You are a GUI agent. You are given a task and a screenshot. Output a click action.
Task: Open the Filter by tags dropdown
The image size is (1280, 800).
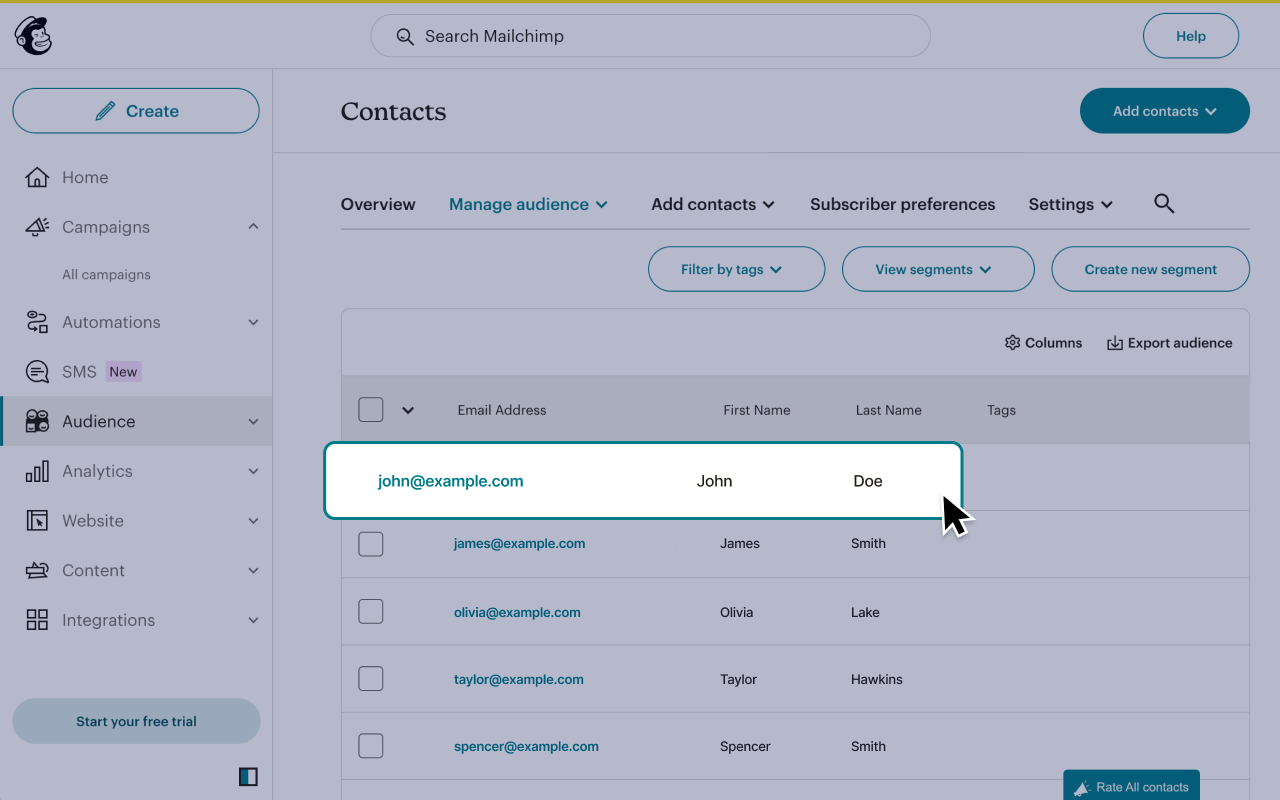click(736, 269)
